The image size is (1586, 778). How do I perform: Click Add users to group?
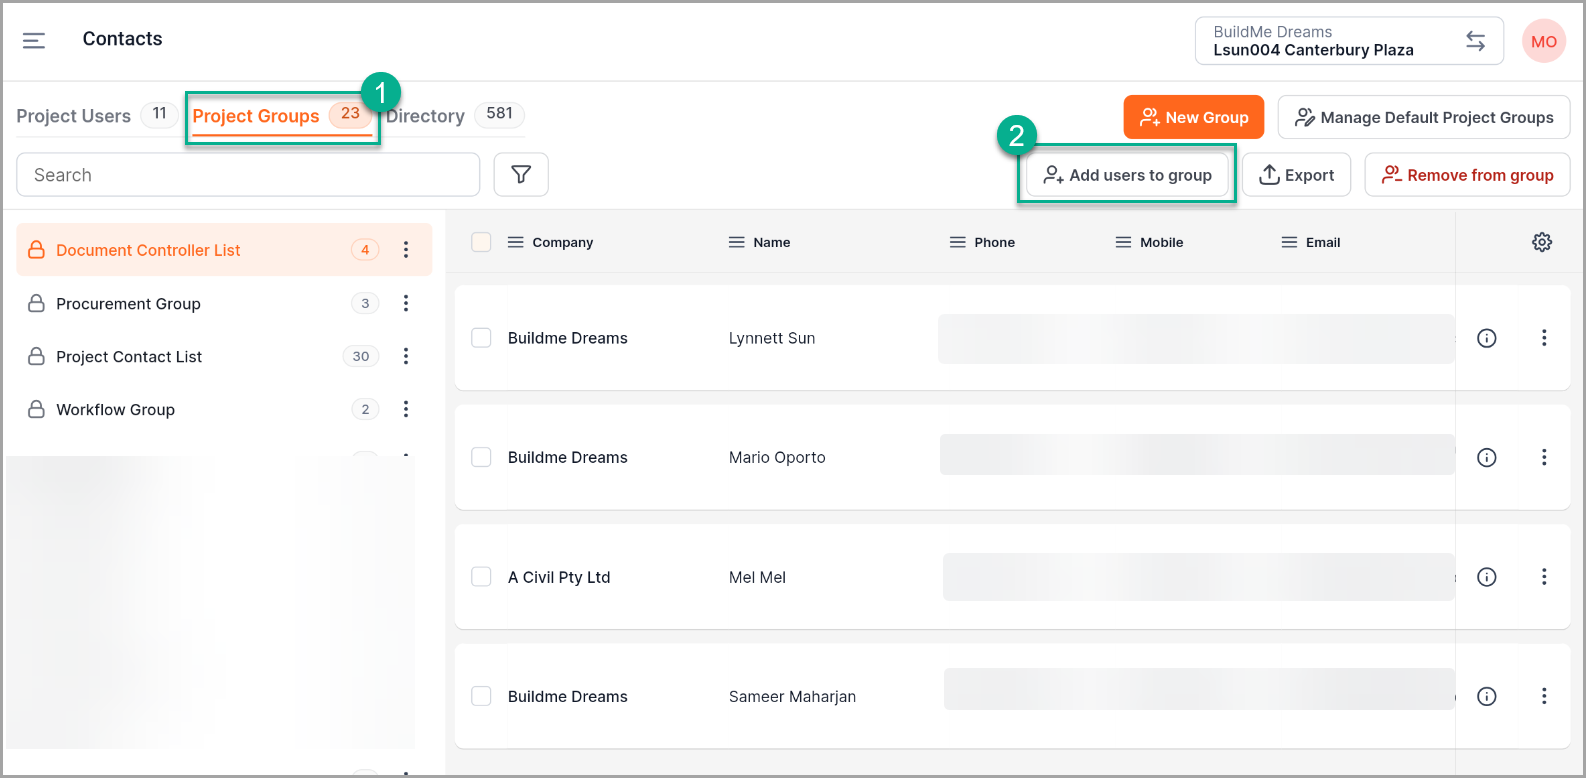click(x=1127, y=175)
